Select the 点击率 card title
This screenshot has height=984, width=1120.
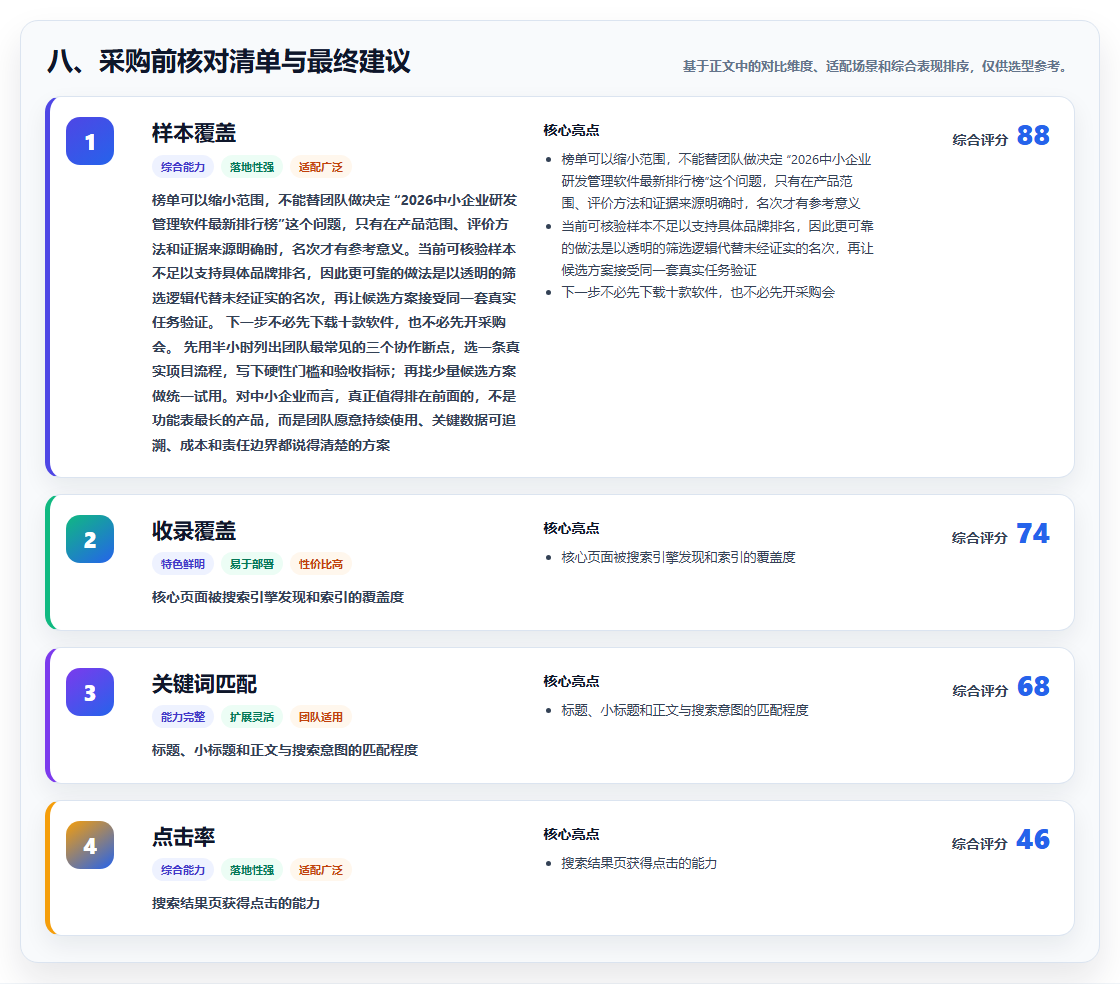184,837
